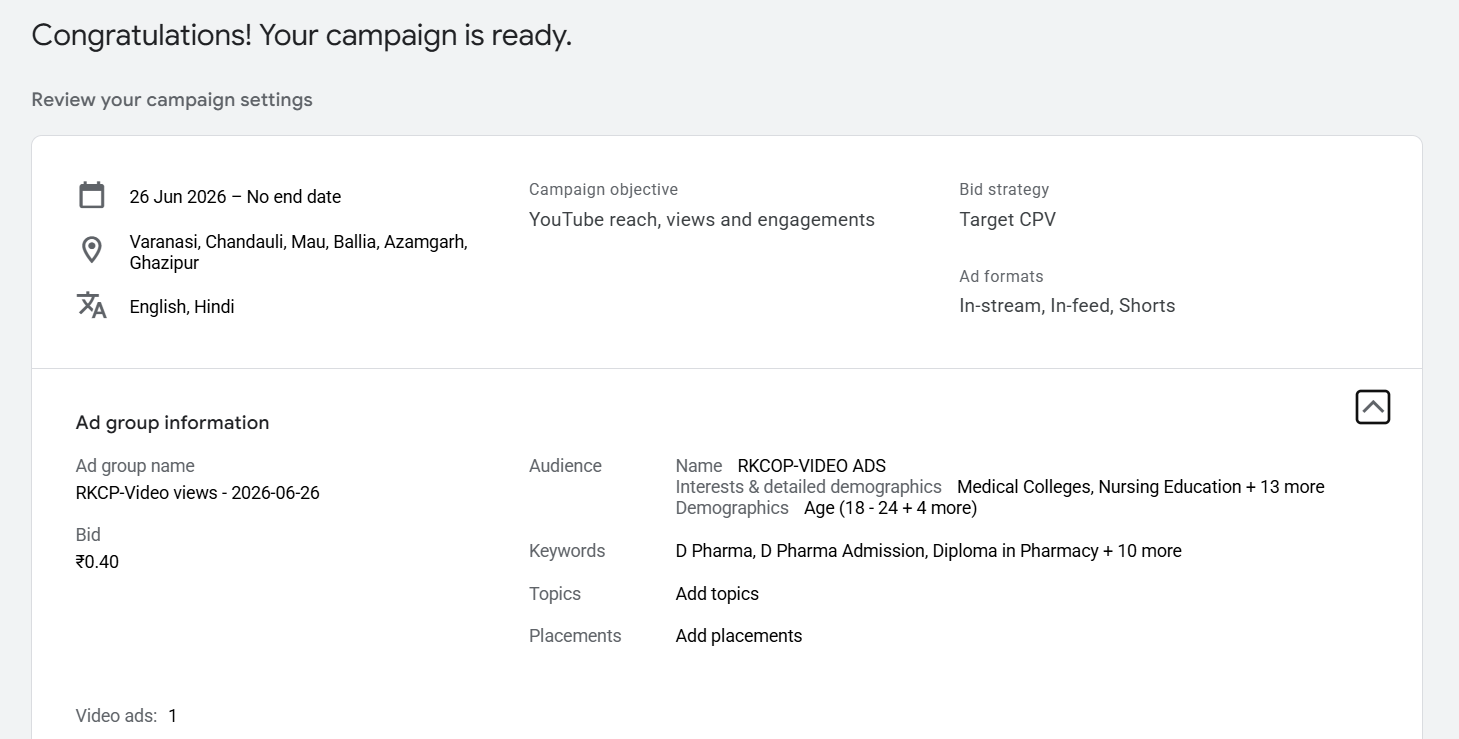Click the location pin icon
The image size is (1459, 739).
(x=92, y=250)
